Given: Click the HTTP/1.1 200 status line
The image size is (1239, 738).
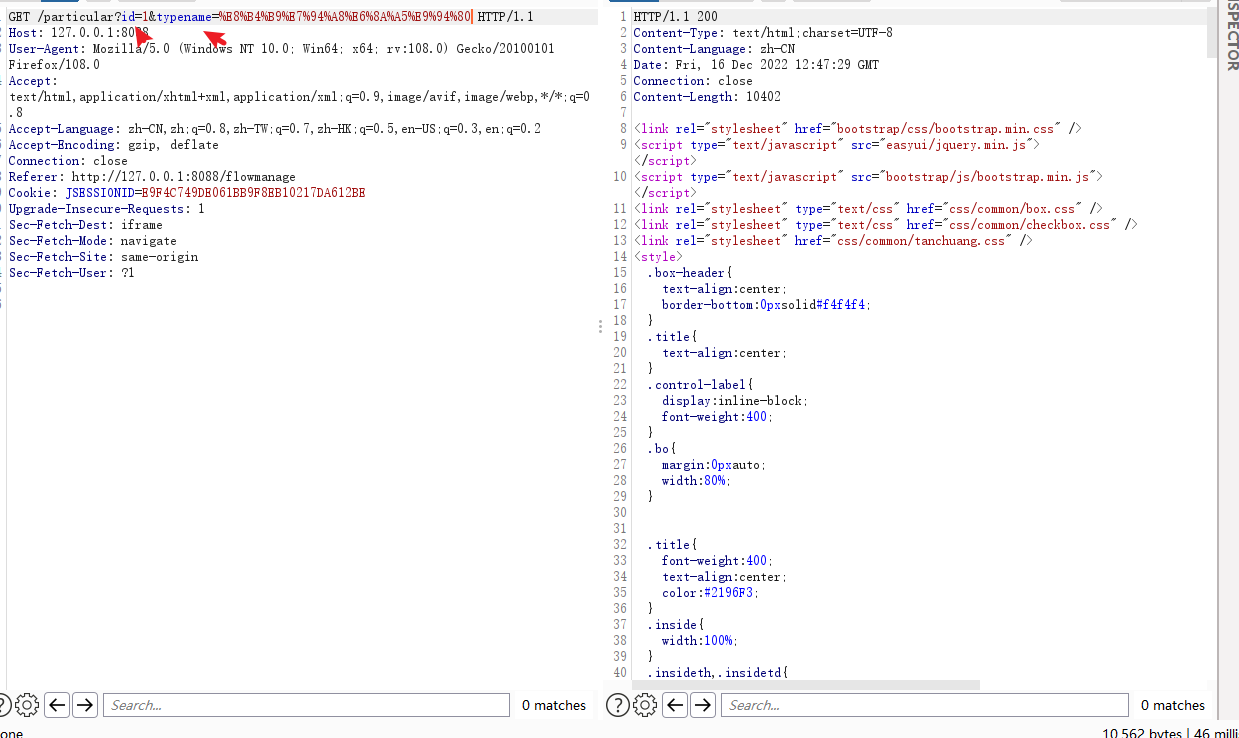Looking at the screenshot, I should click(x=675, y=17).
